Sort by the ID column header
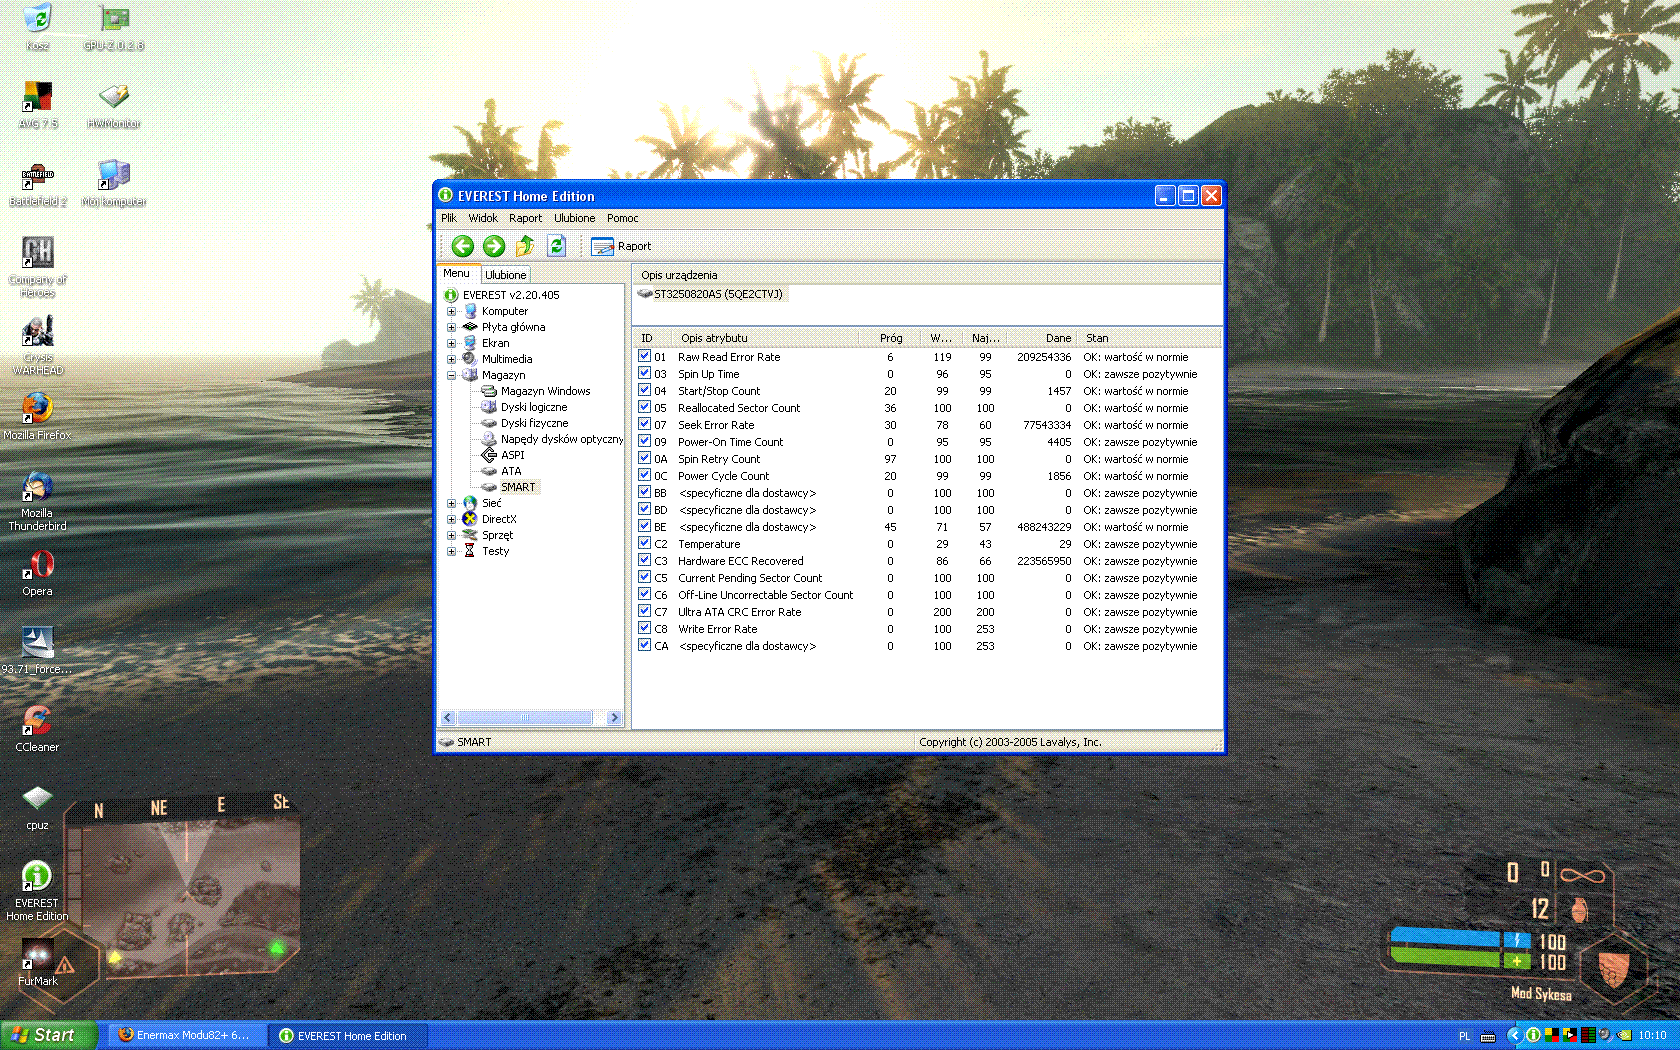 coord(654,338)
